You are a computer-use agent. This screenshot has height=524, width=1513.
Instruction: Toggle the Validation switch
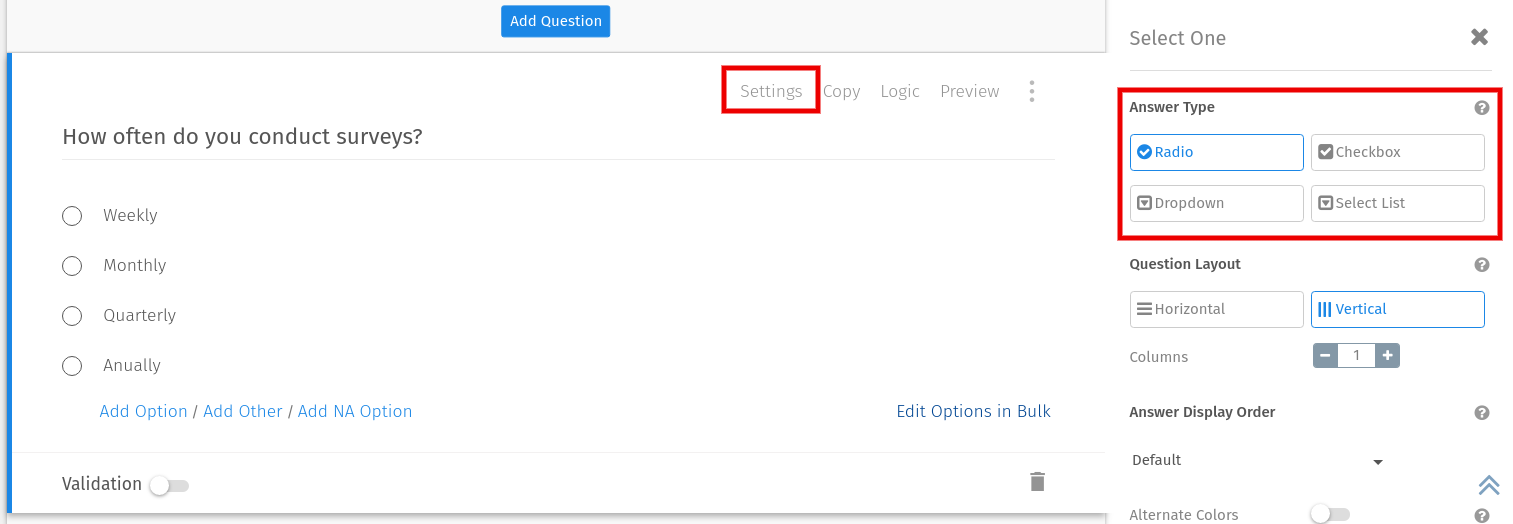169,486
